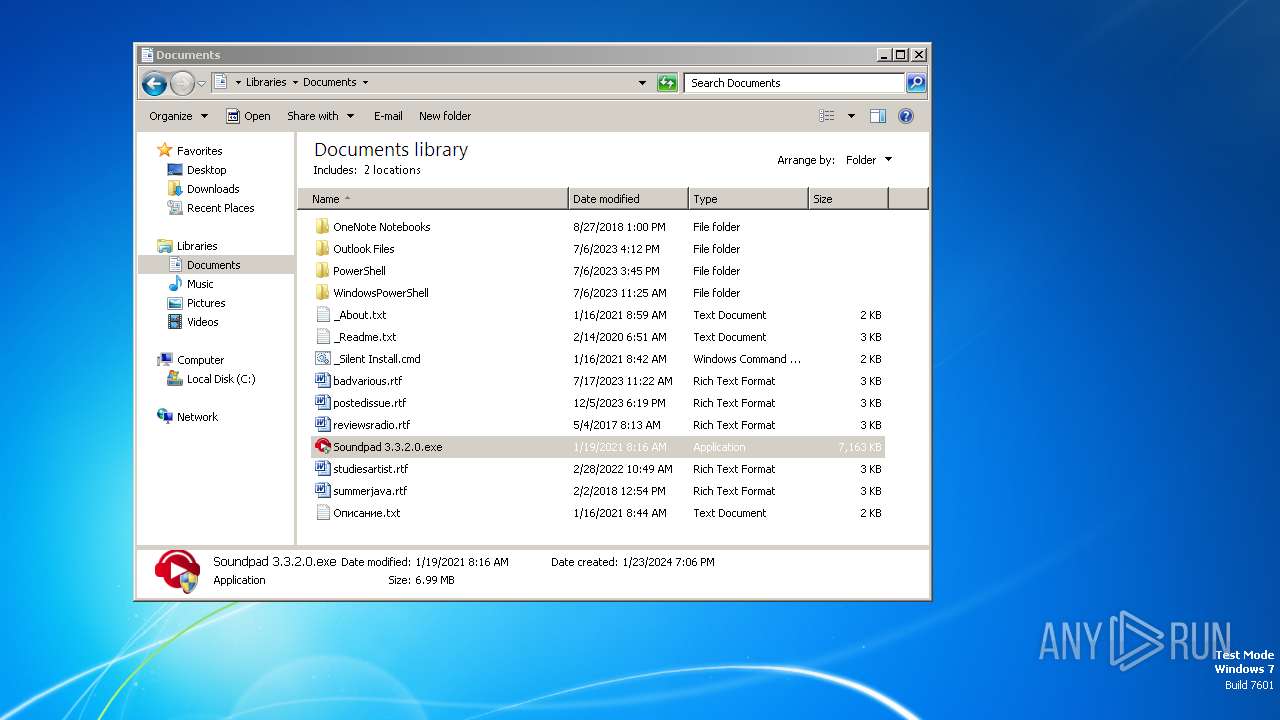Click the Open toolbar button

pos(248,116)
